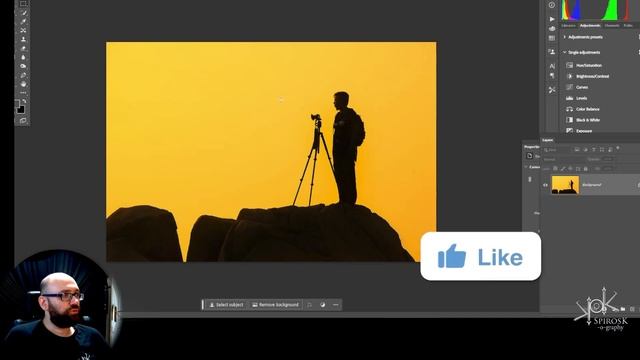Open the layer Opacity value dropdown
Viewport: 640px width, 360px height.
608,159
